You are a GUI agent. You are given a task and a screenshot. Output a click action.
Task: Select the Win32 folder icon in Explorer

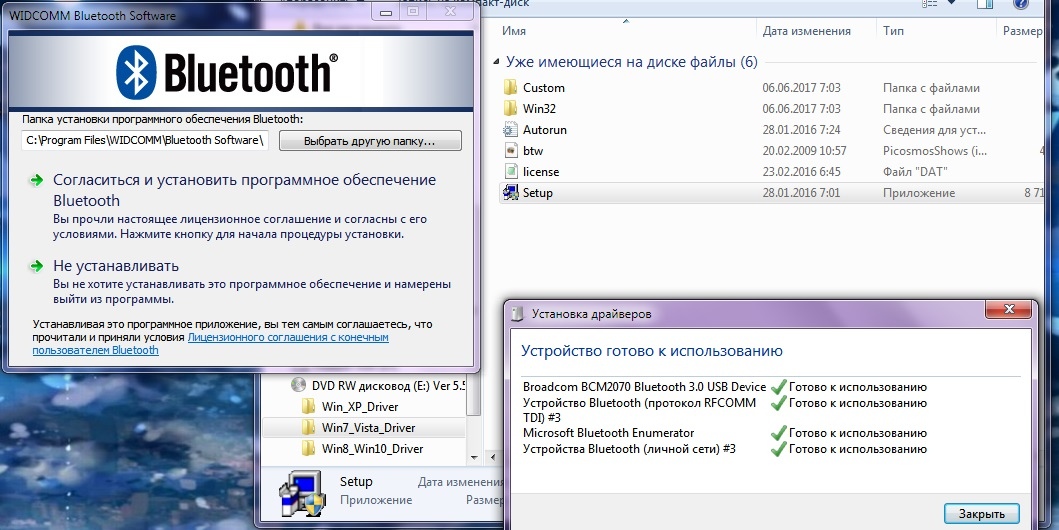tap(510, 109)
